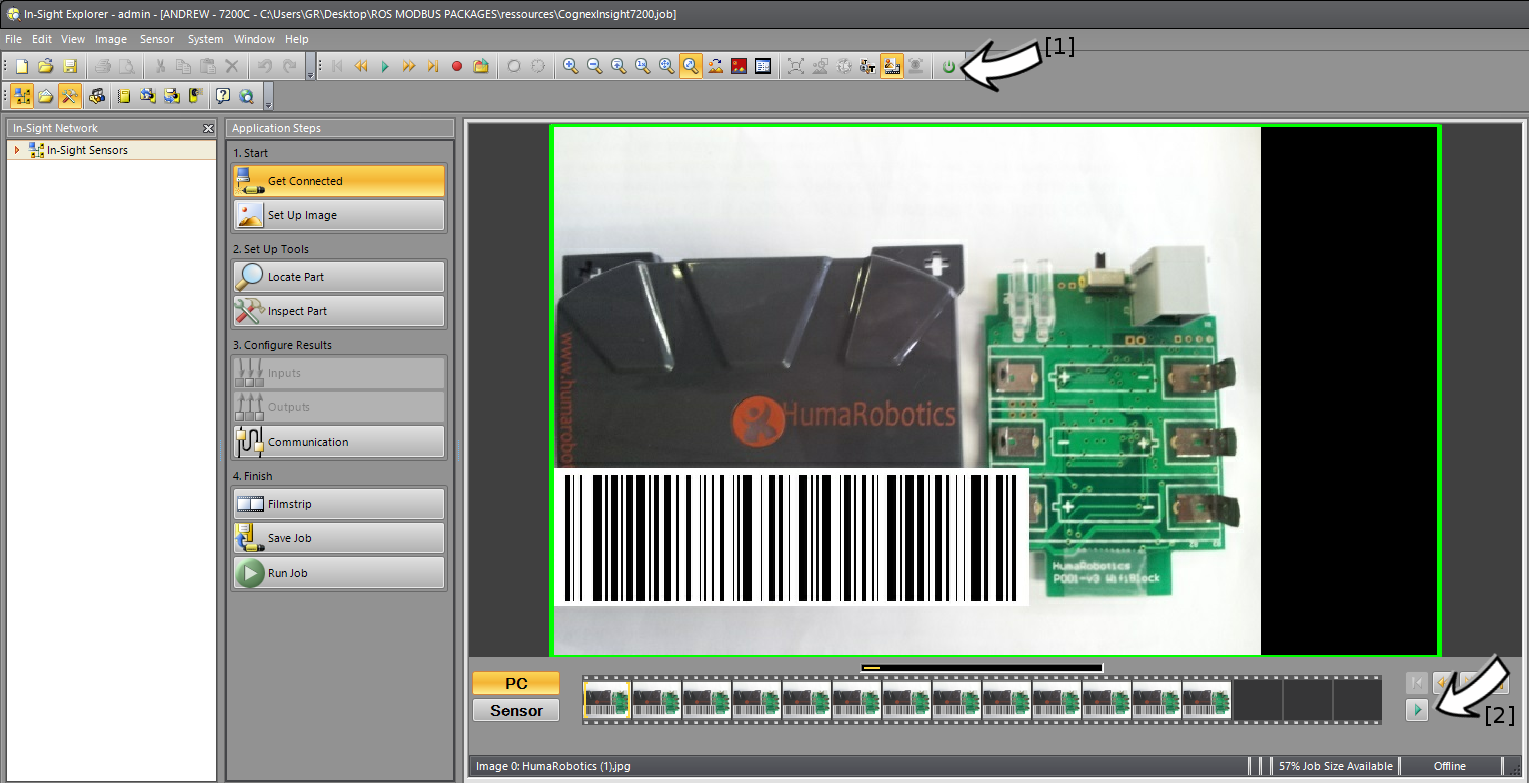Viewport: 1529px width, 783px height.
Task: Open the Set Up Image step
Action: pos(339,215)
